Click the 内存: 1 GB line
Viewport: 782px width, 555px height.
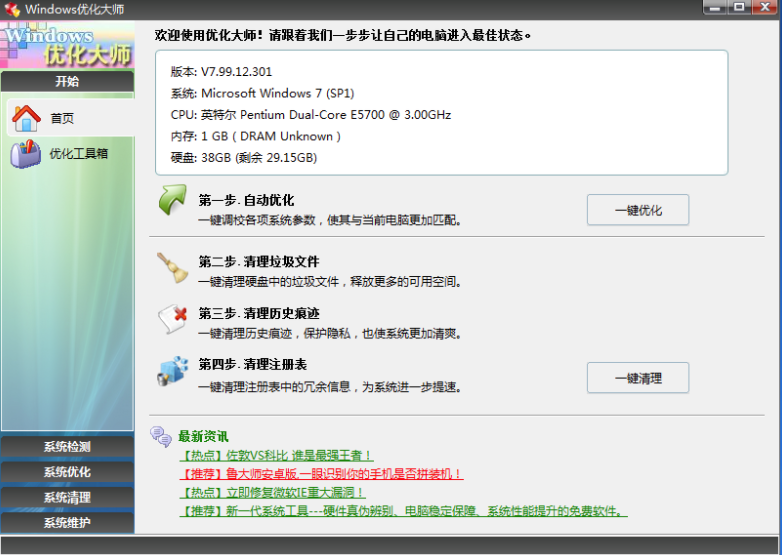[256, 136]
